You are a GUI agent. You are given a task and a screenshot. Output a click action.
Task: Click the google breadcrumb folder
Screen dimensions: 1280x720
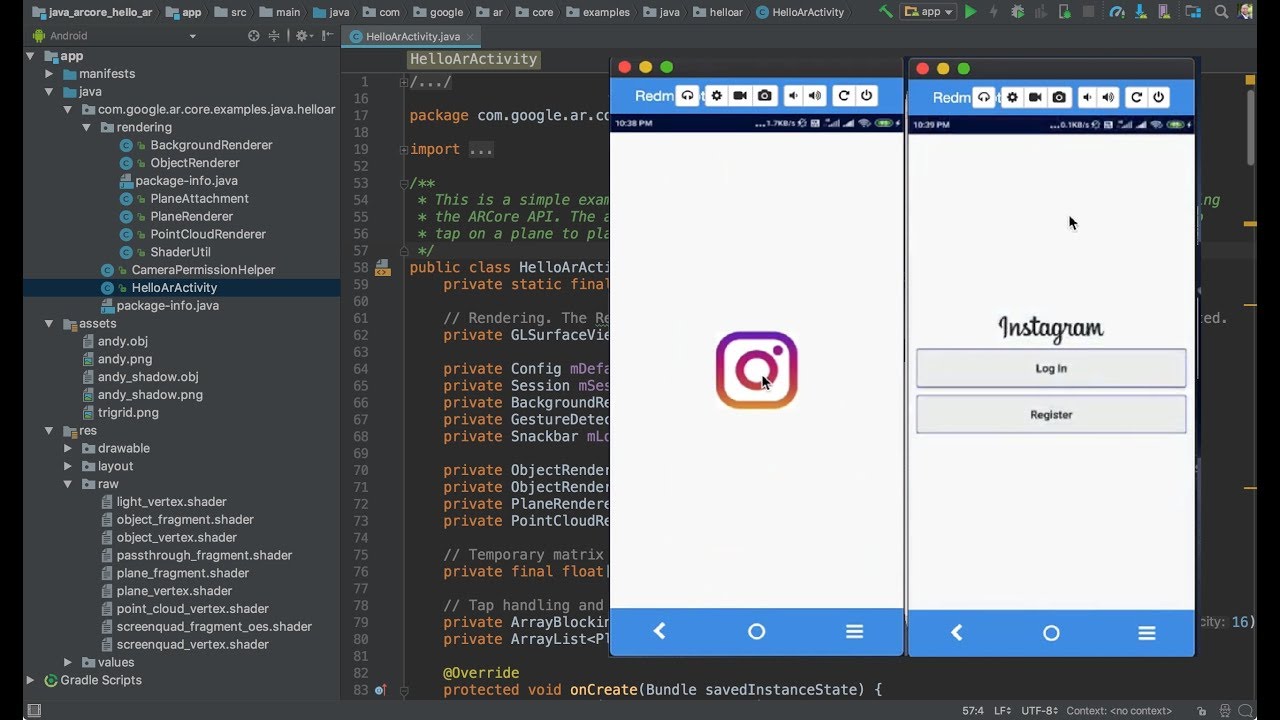(437, 12)
